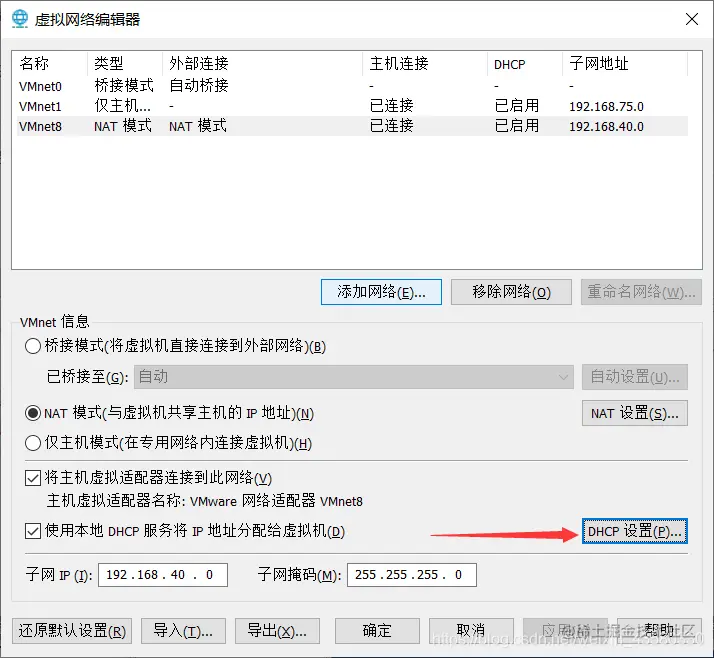Click 添加网络(E)... button
The image size is (714, 658).
click(x=381, y=292)
